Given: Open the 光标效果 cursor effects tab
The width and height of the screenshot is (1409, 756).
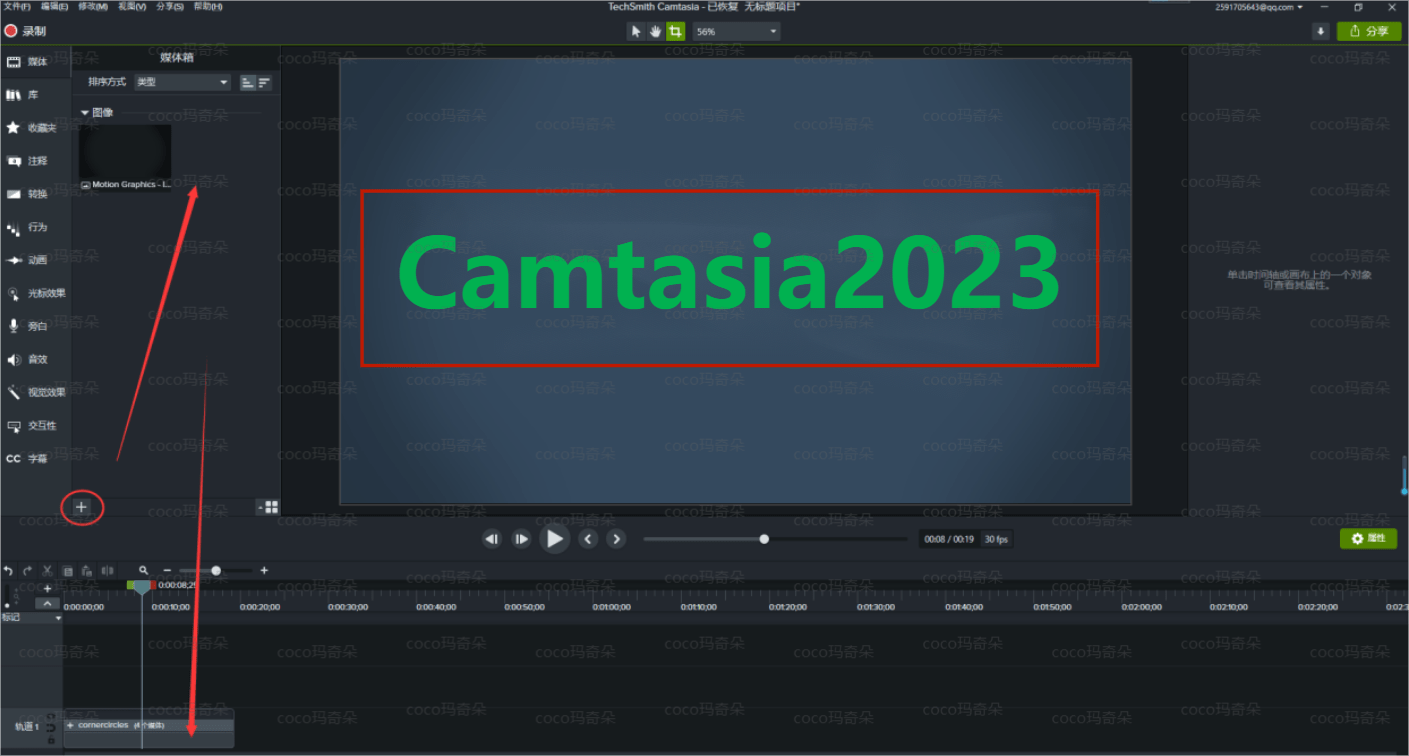Looking at the screenshot, I should (x=36, y=293).
